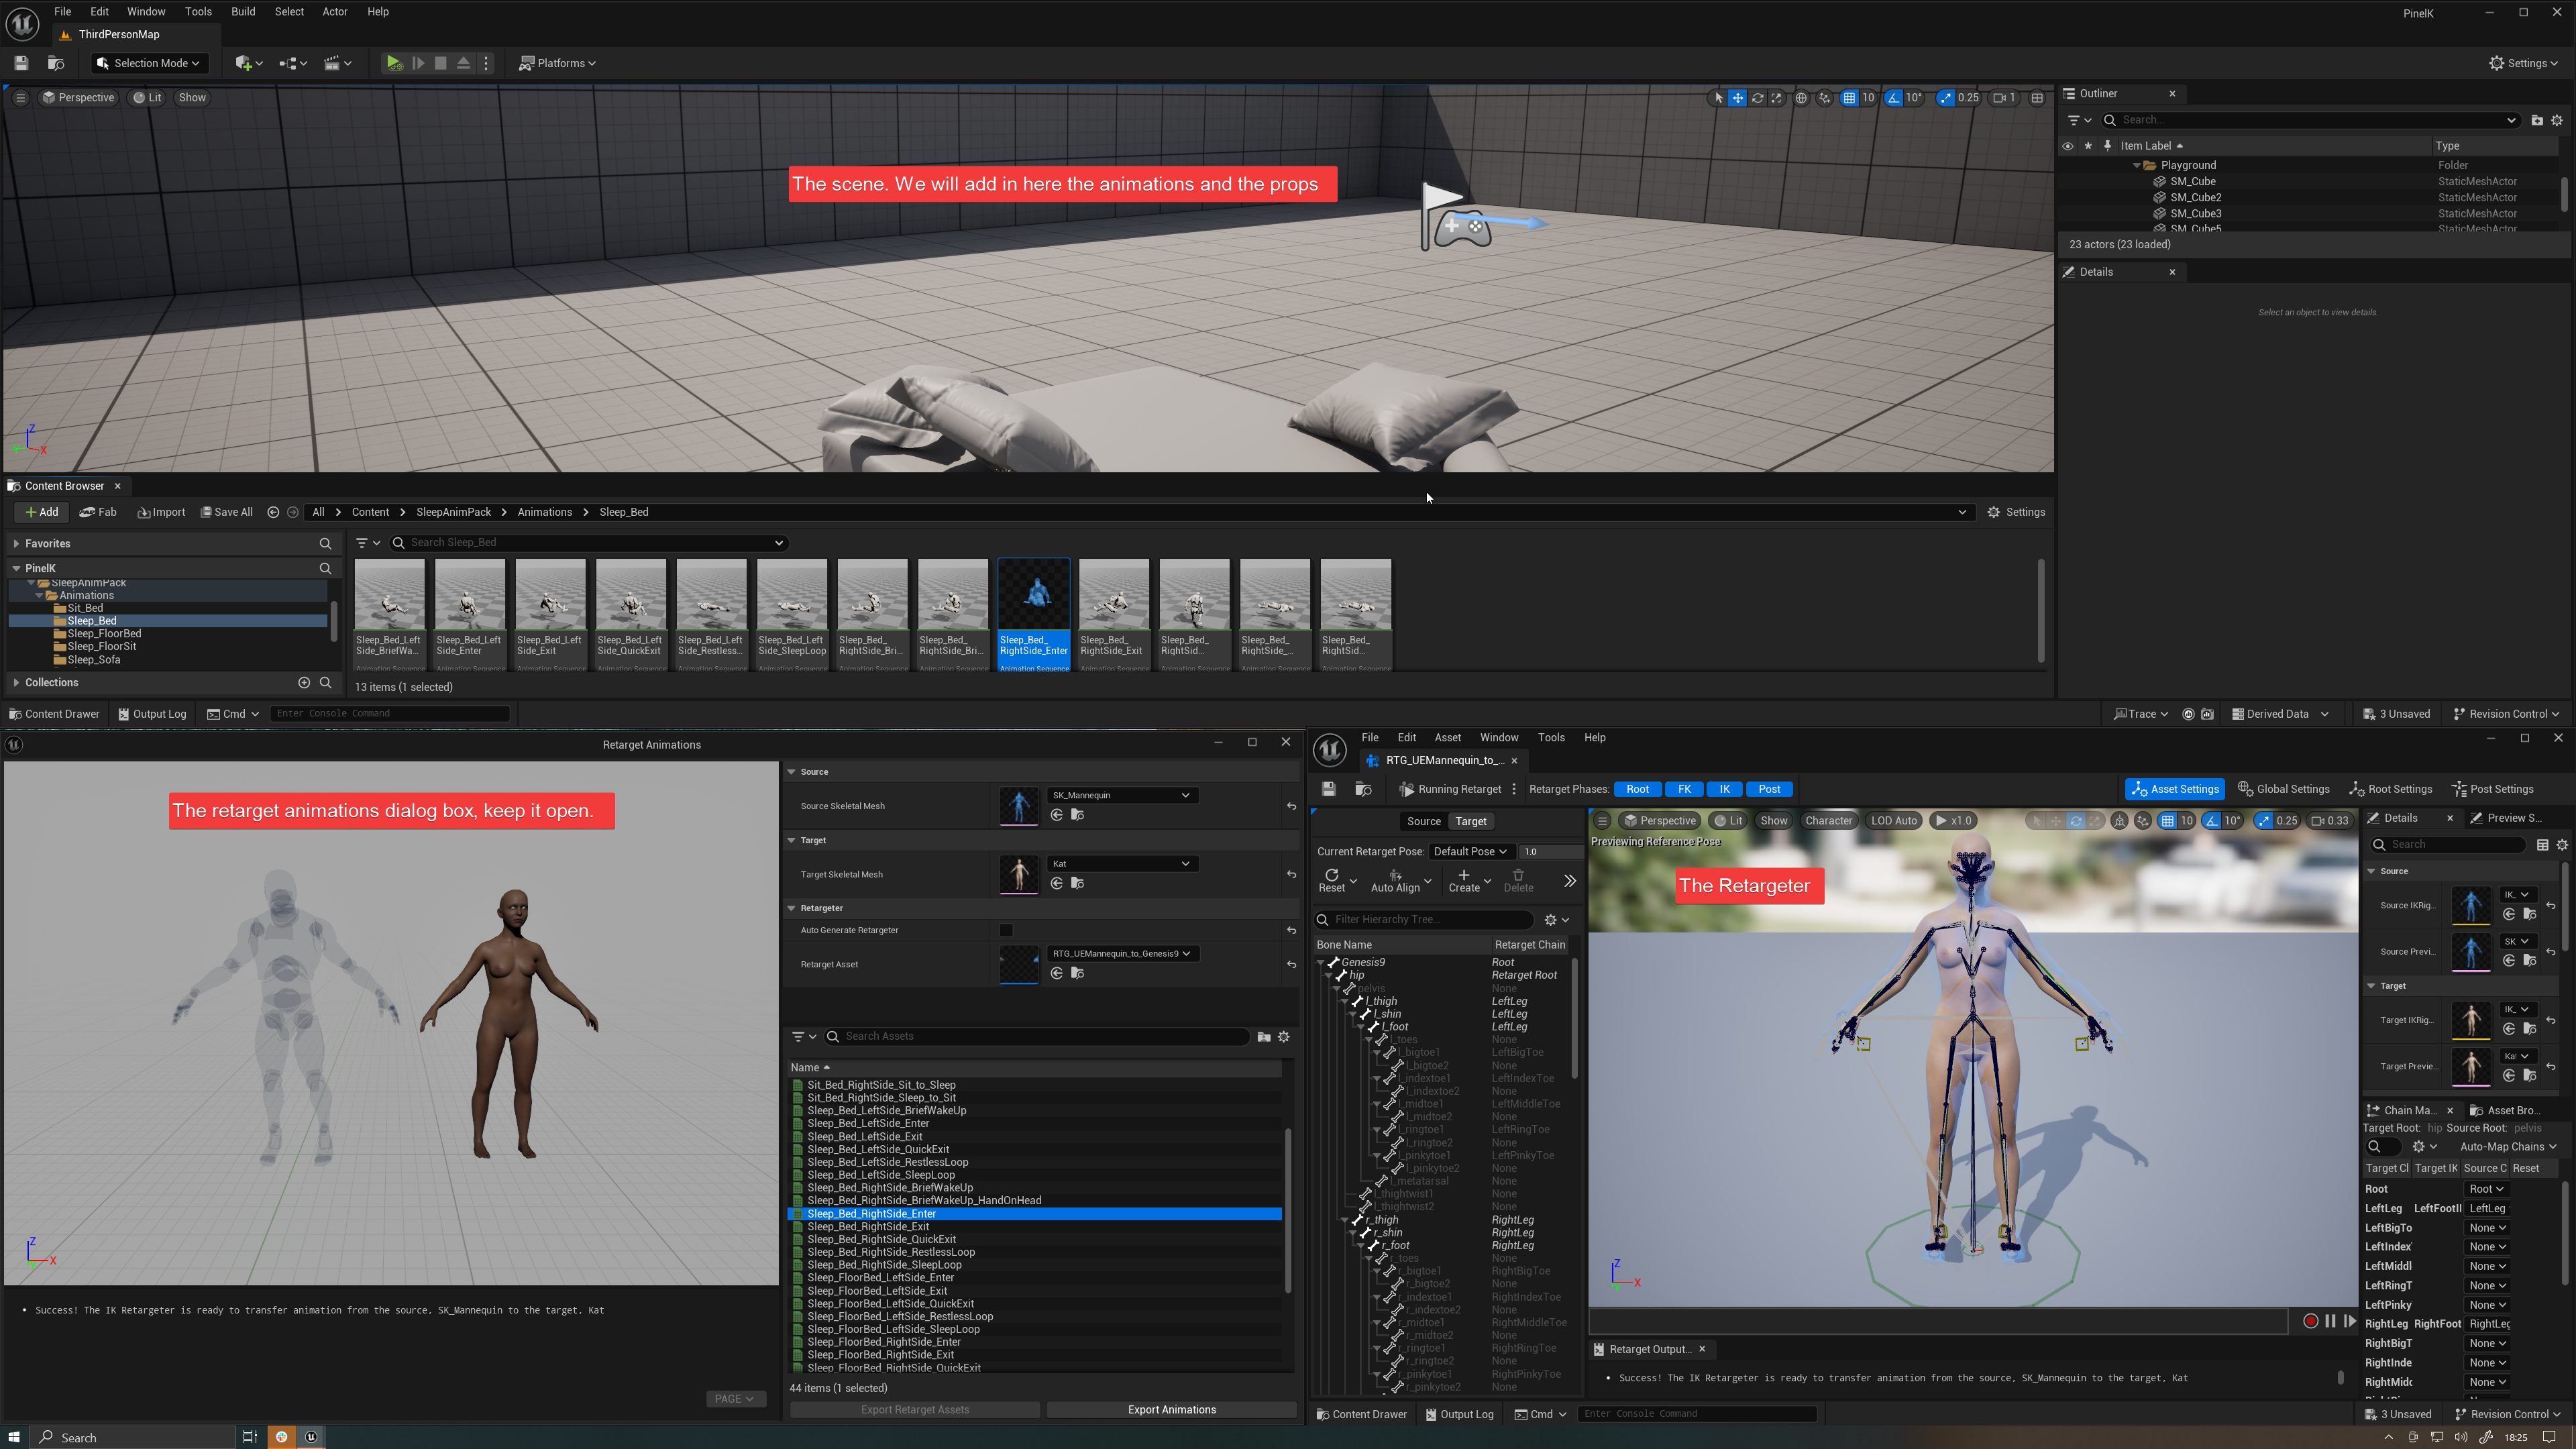Click the Add content dropdown cube icon
Image resolution: width=2576 pixels, height=1449 pixels.
[248, 63]
